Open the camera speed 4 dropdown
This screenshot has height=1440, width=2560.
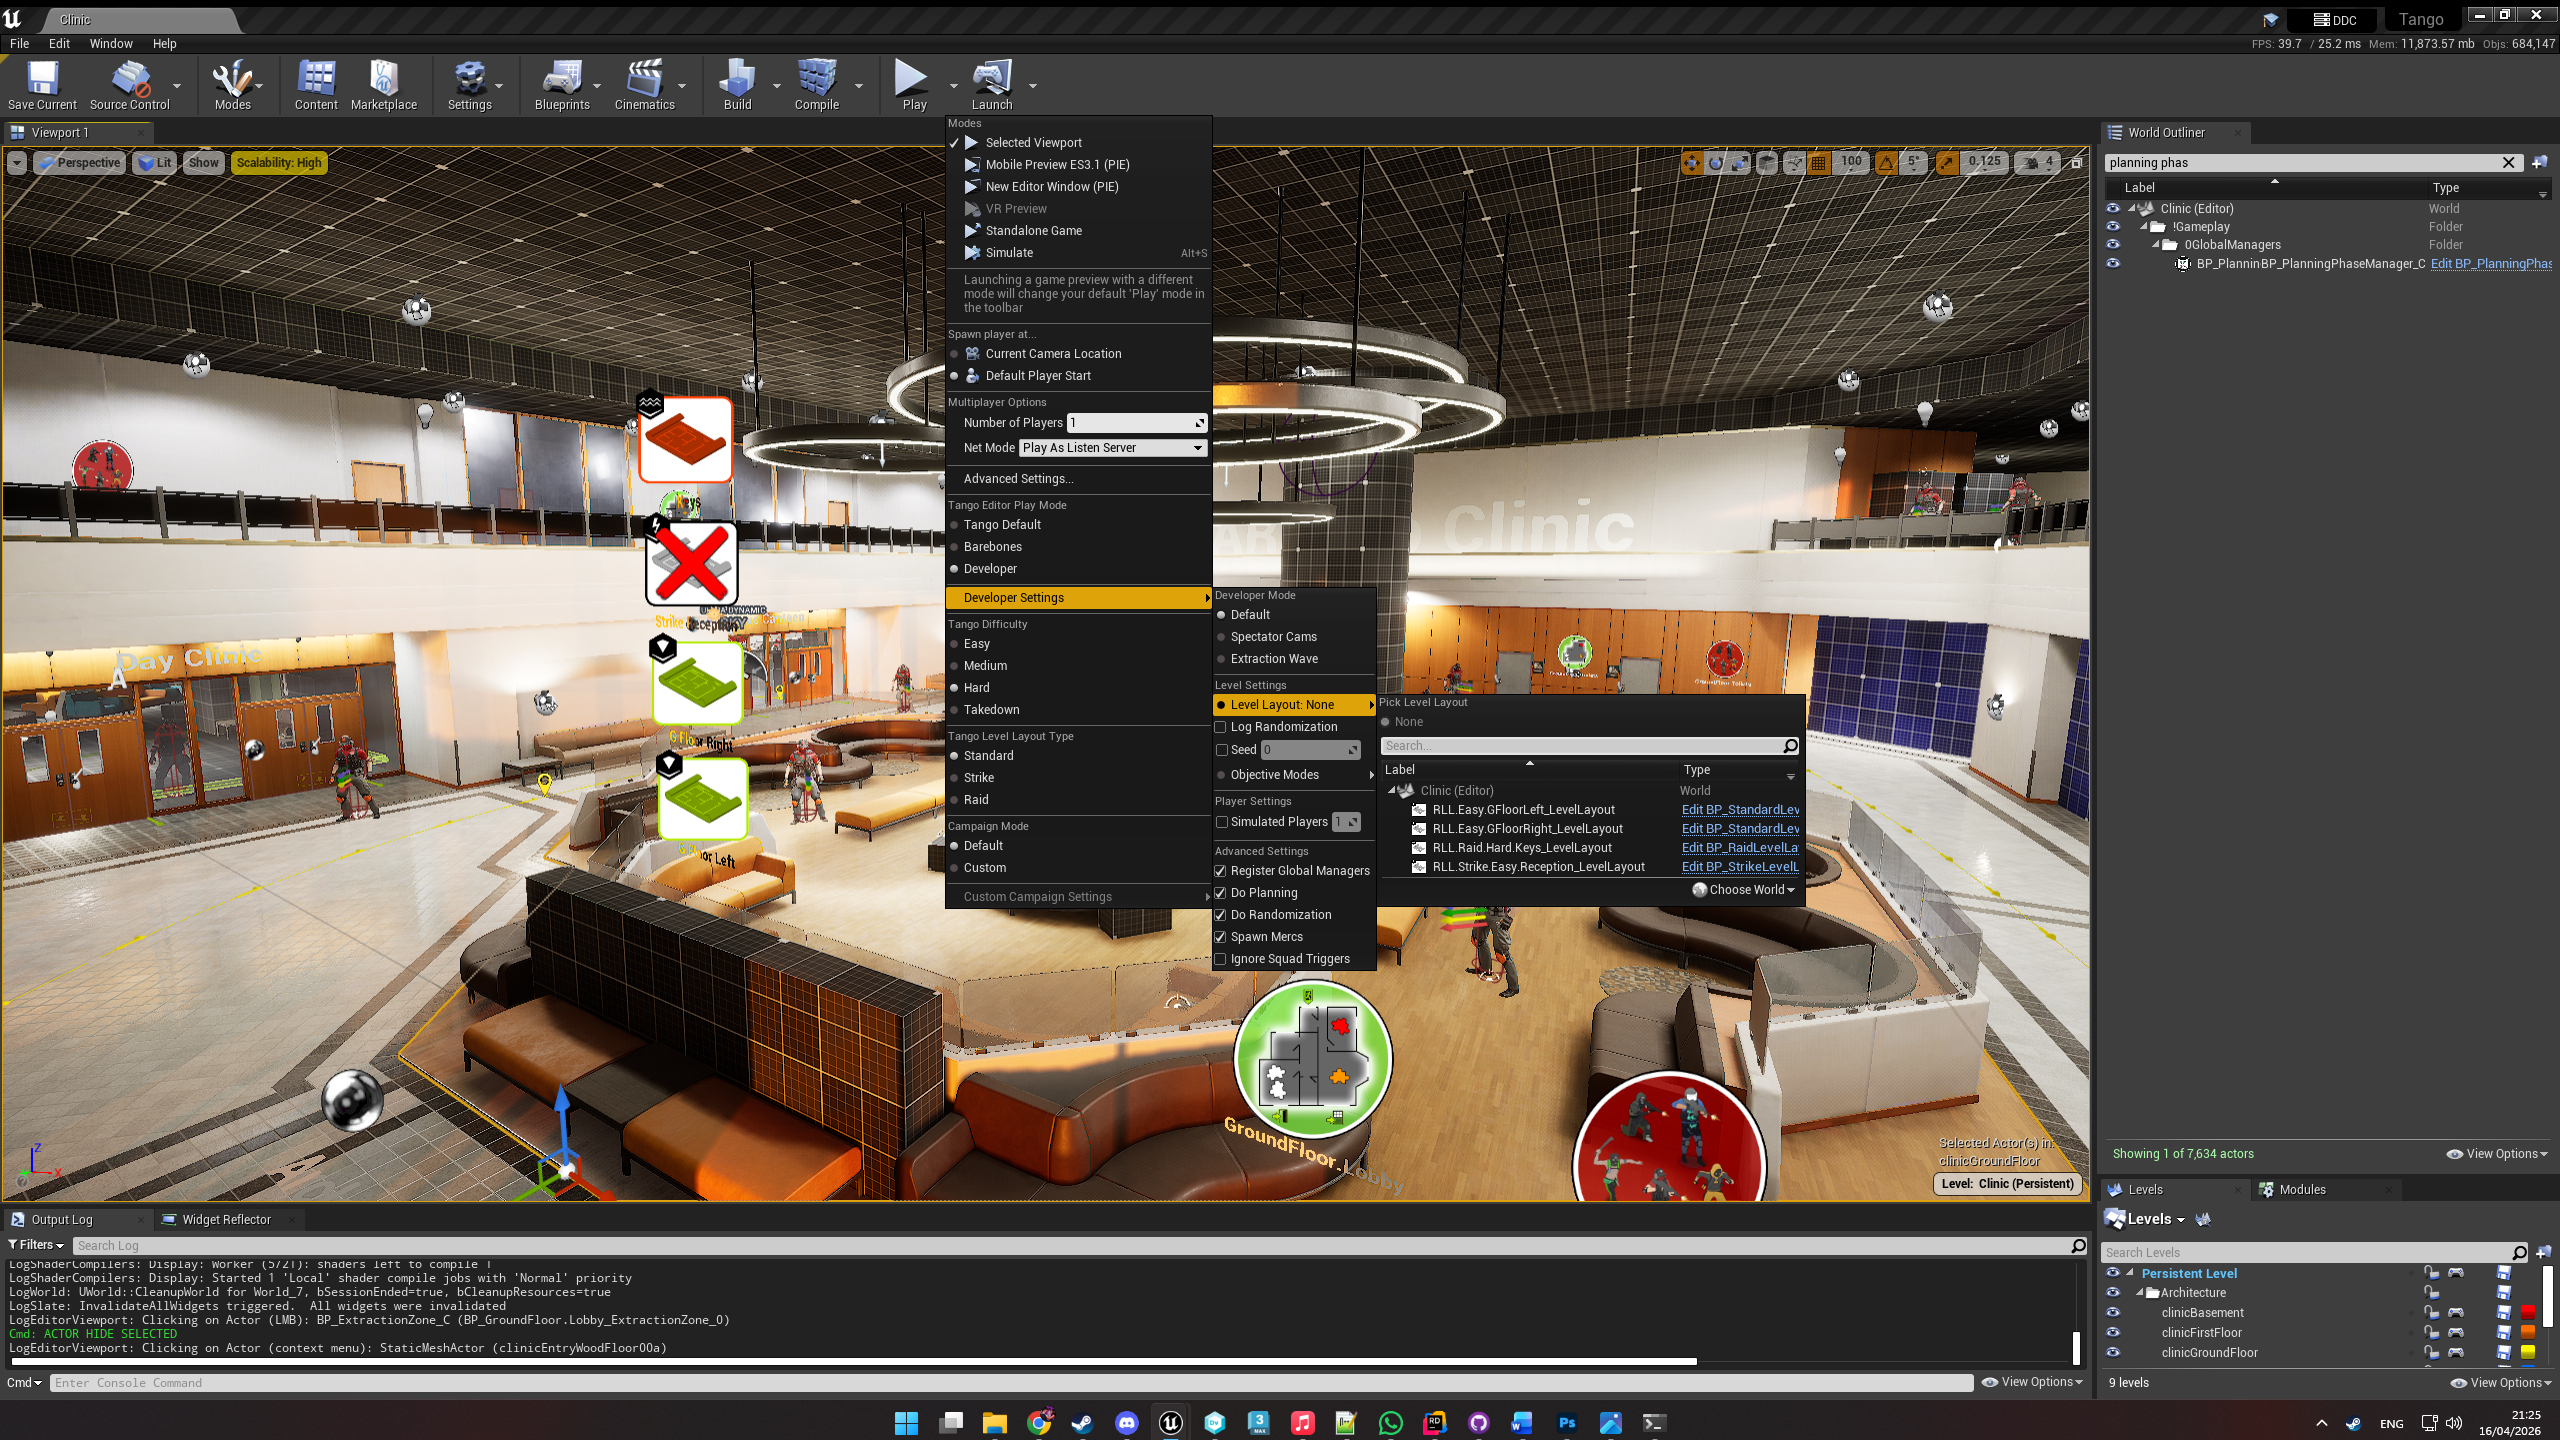pos(2038,162)
